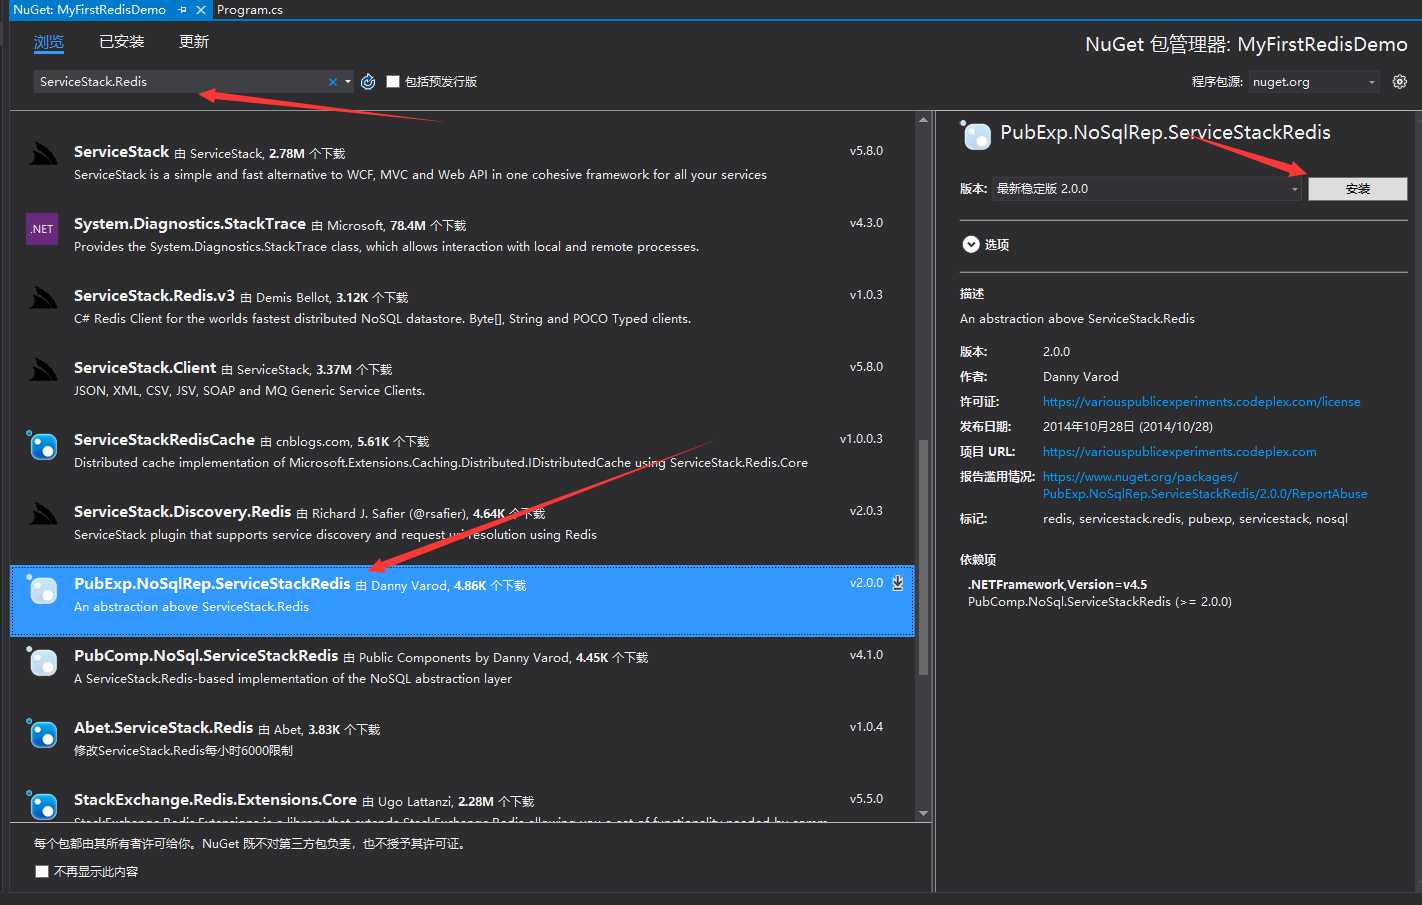Select the ServiceStack.Client package title
The width and height of the screenshot is (1422, 905).
coord(145,368)
